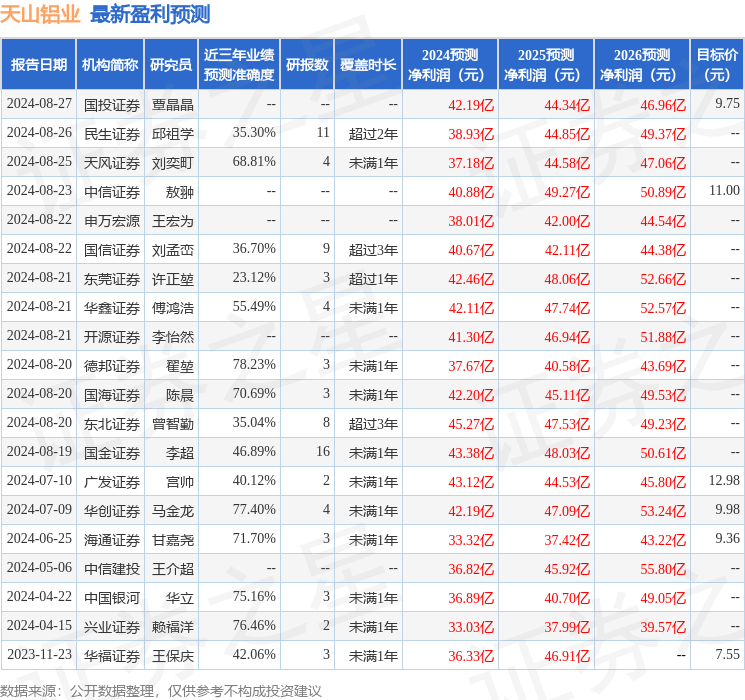The image size is (745, 700).
Task: Click 兴业证券 institution cell
Action: (x=112, y=627)
